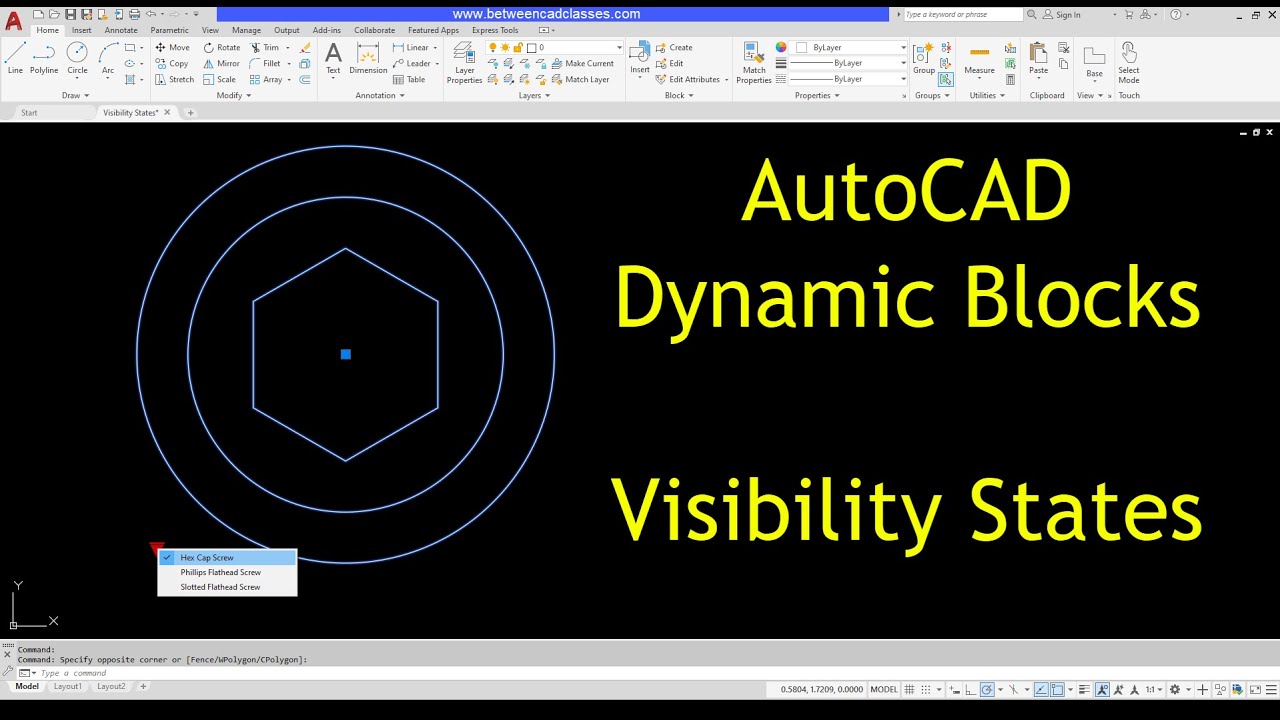The image size is (1280, 720).
Task: Activate the Move command
Action: coord(172,47)
